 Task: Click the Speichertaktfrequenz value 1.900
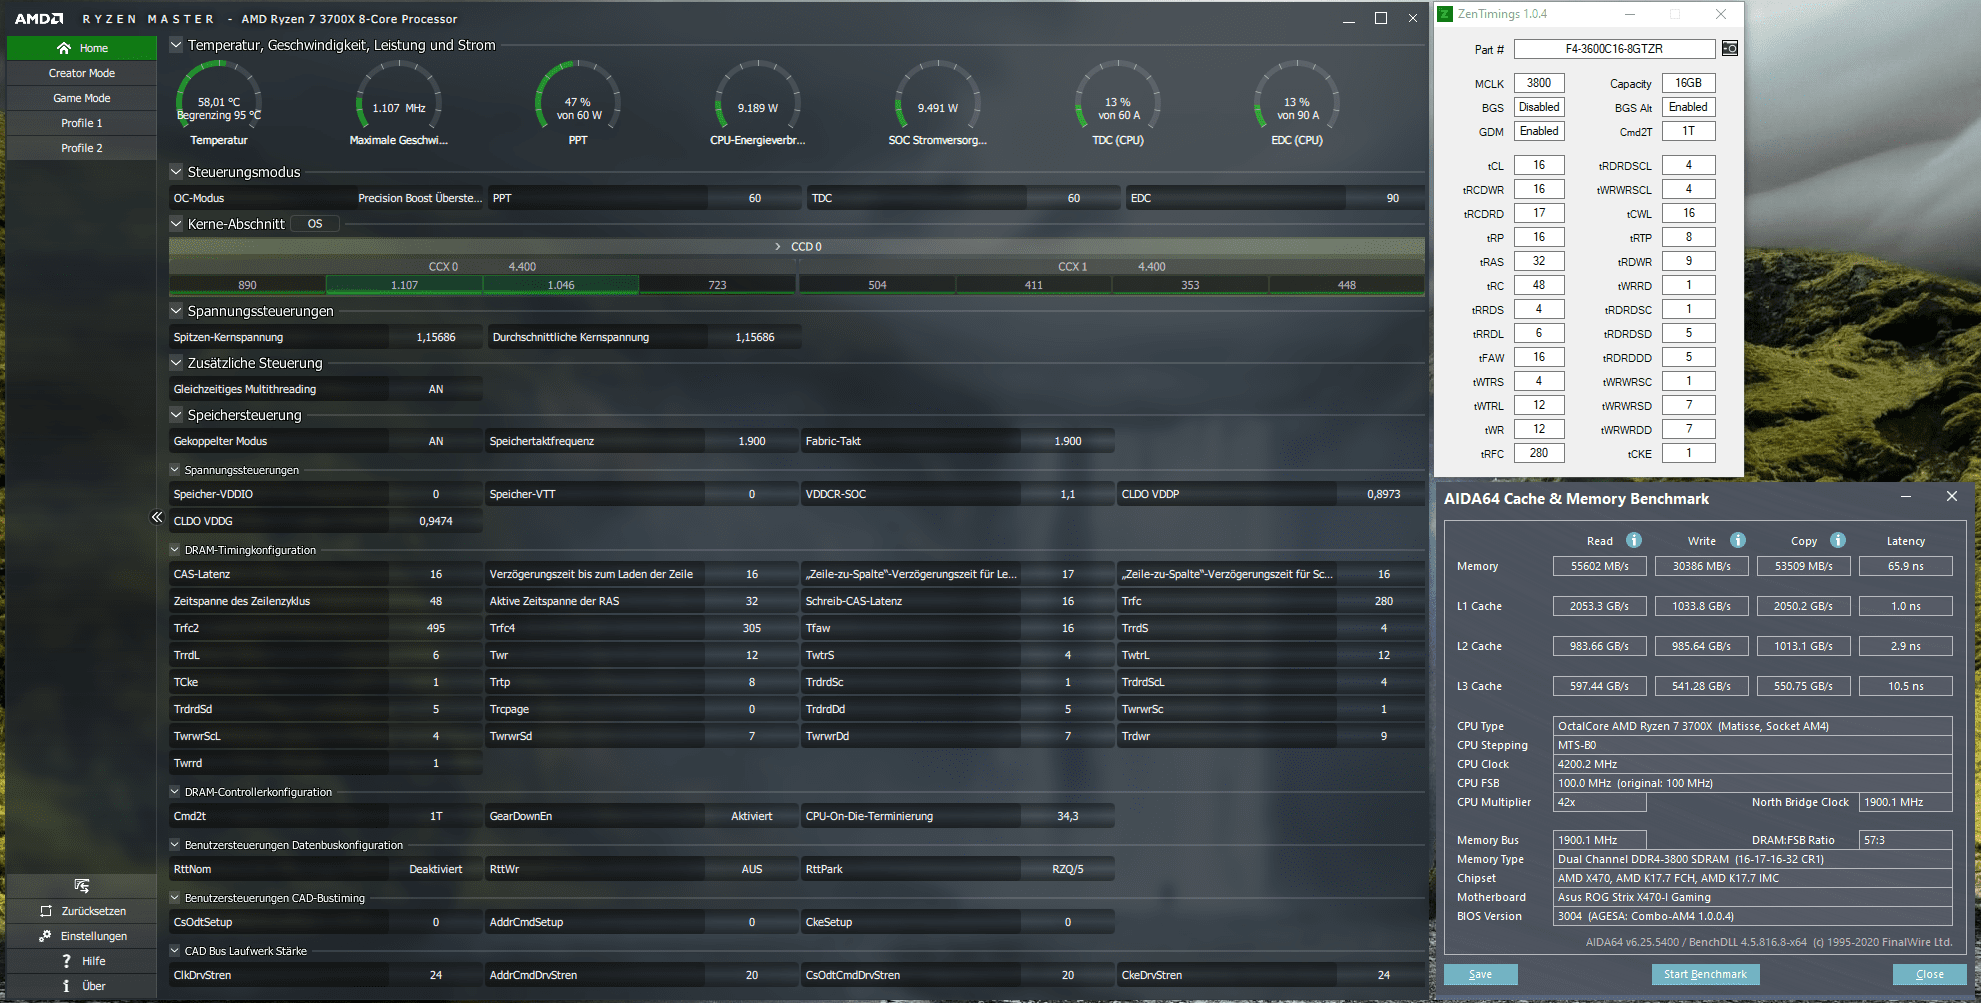751,441
